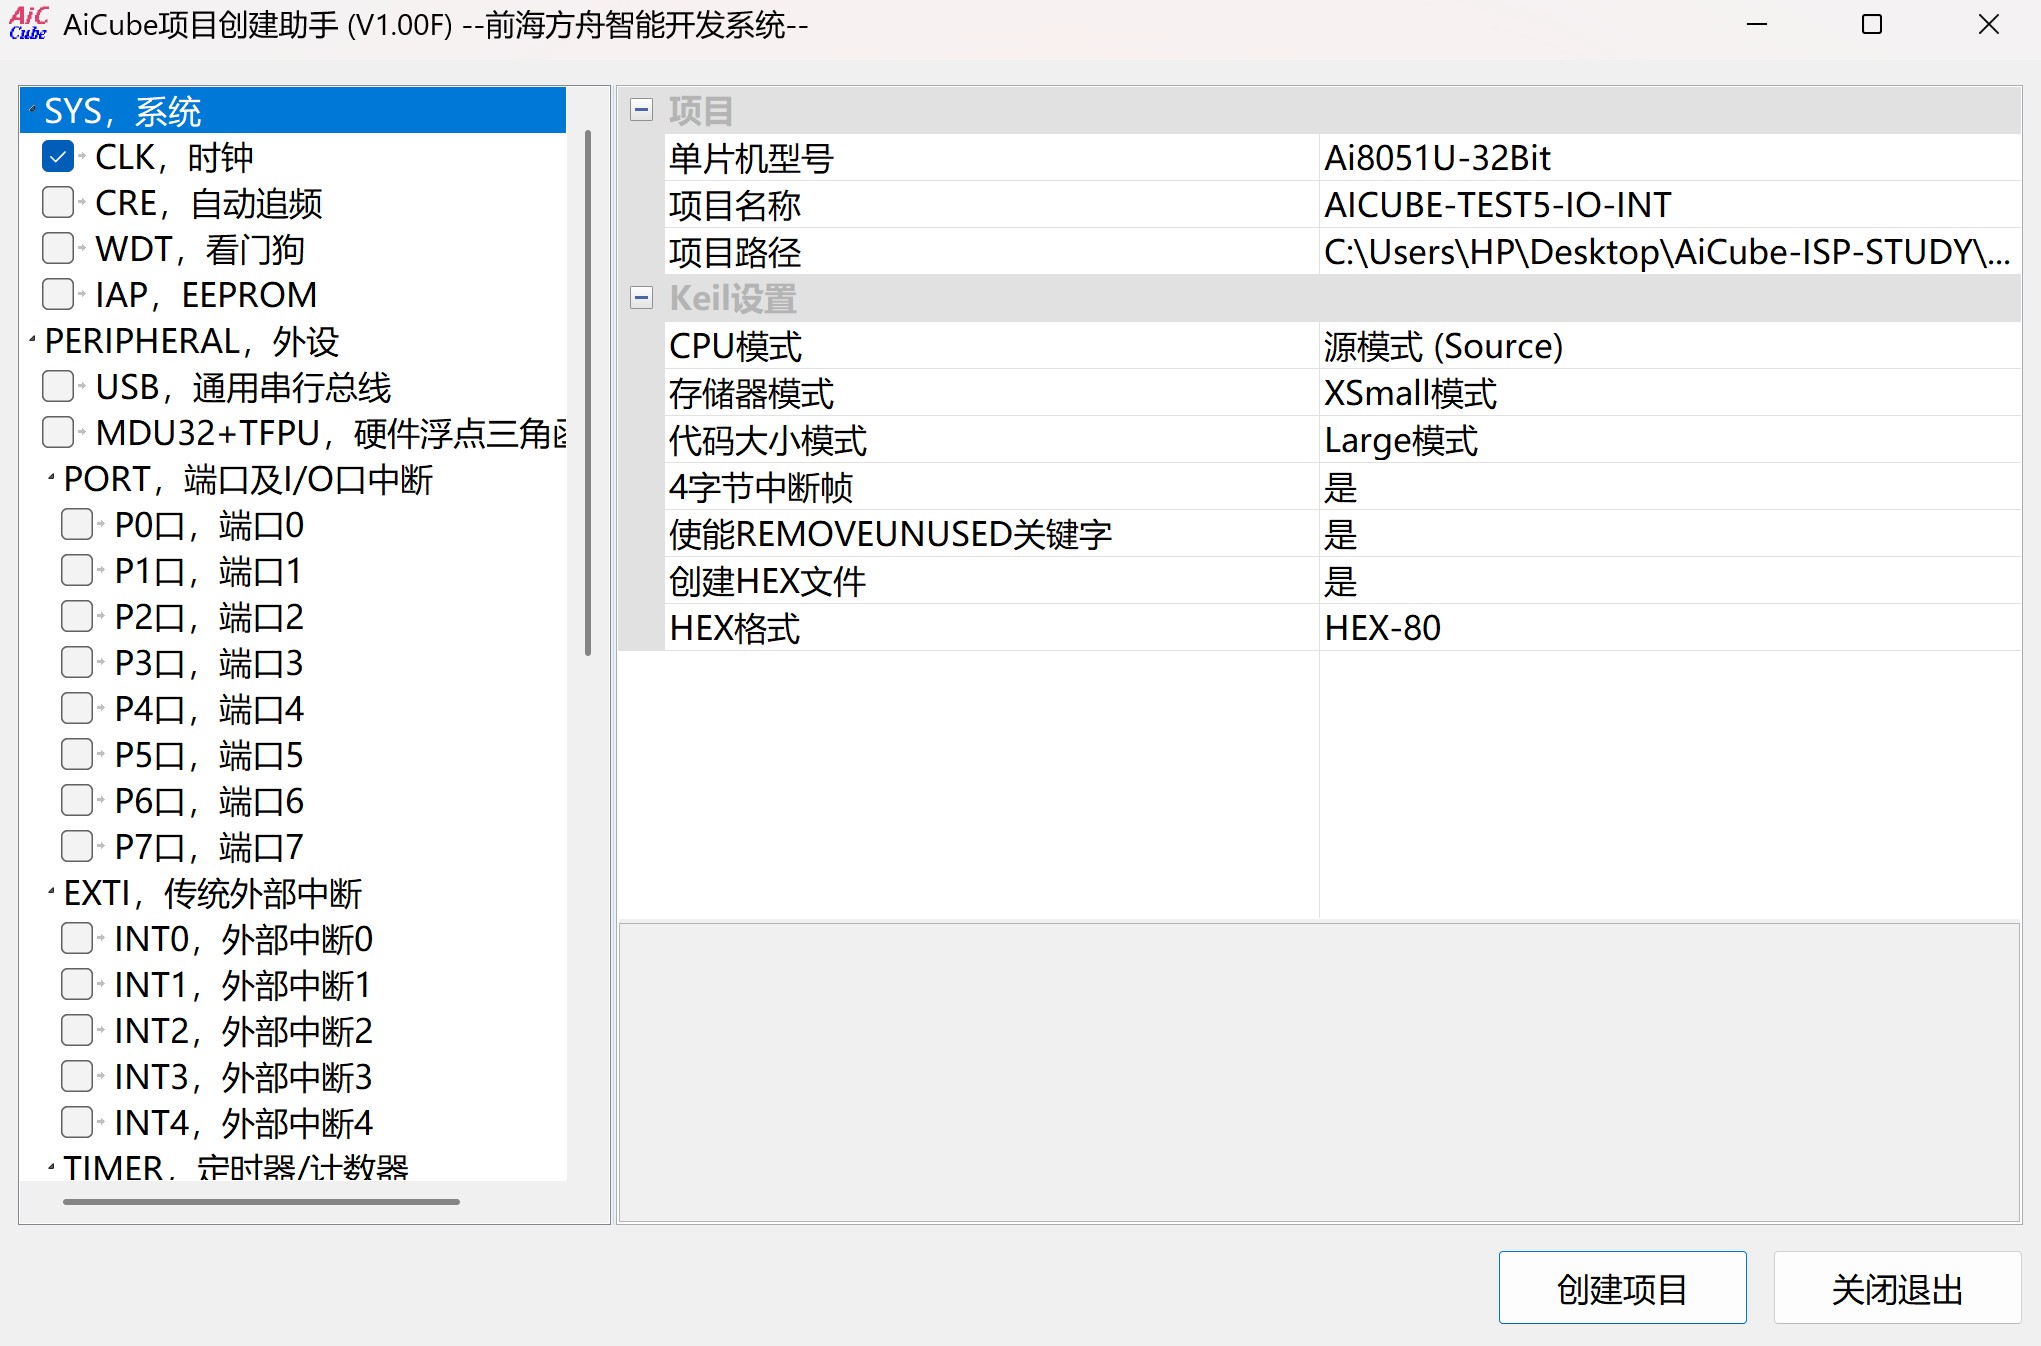The image size is (2041, 1346).
Task: Tick the P2口 端口2 checkbox
Action: pos(77,617)
